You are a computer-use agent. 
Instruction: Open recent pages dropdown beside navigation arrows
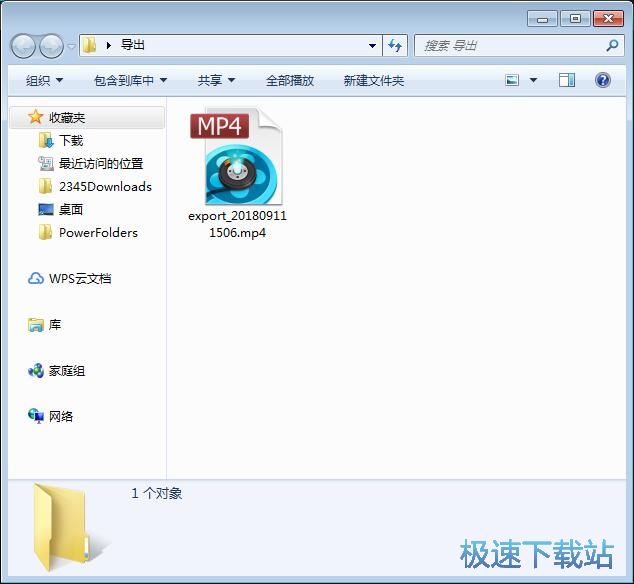tap(71, 46)
